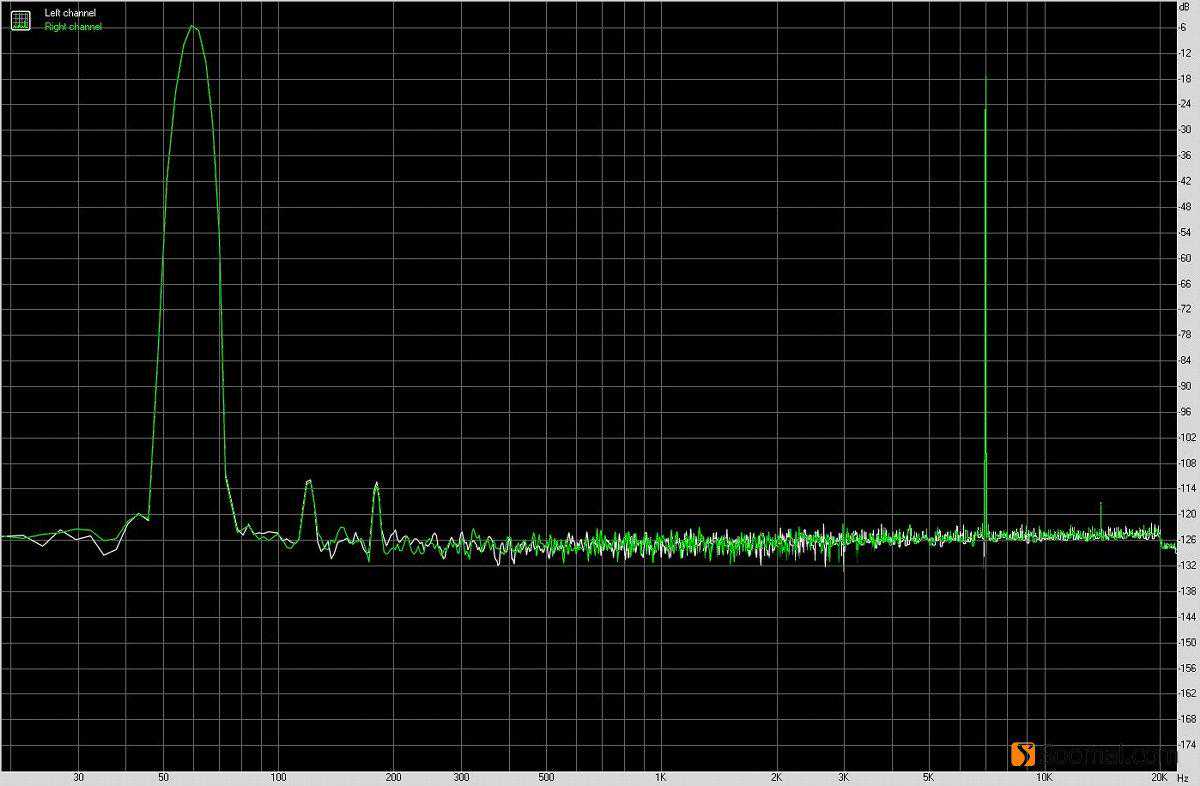Select the 100 frequency axis label
Viewport: 1200px width, 786px height.
coord(279,777)
